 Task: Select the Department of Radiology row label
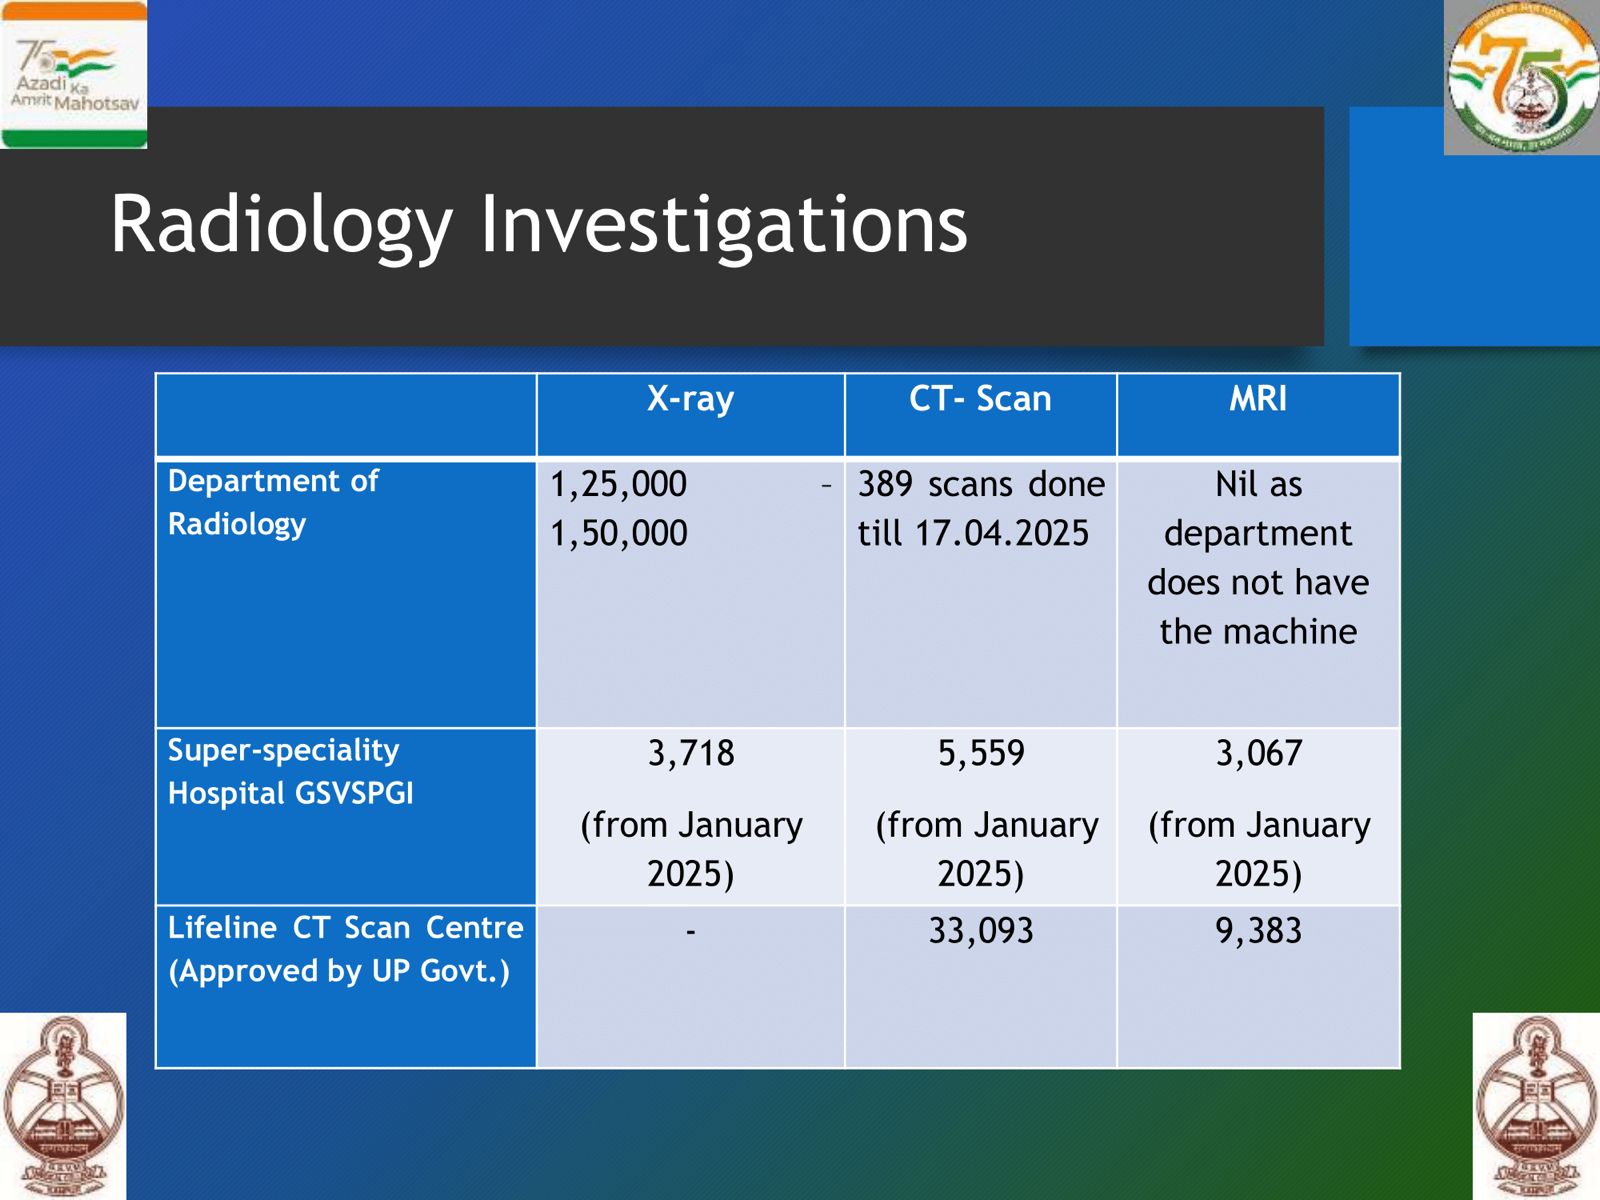(x=273, y=502)
